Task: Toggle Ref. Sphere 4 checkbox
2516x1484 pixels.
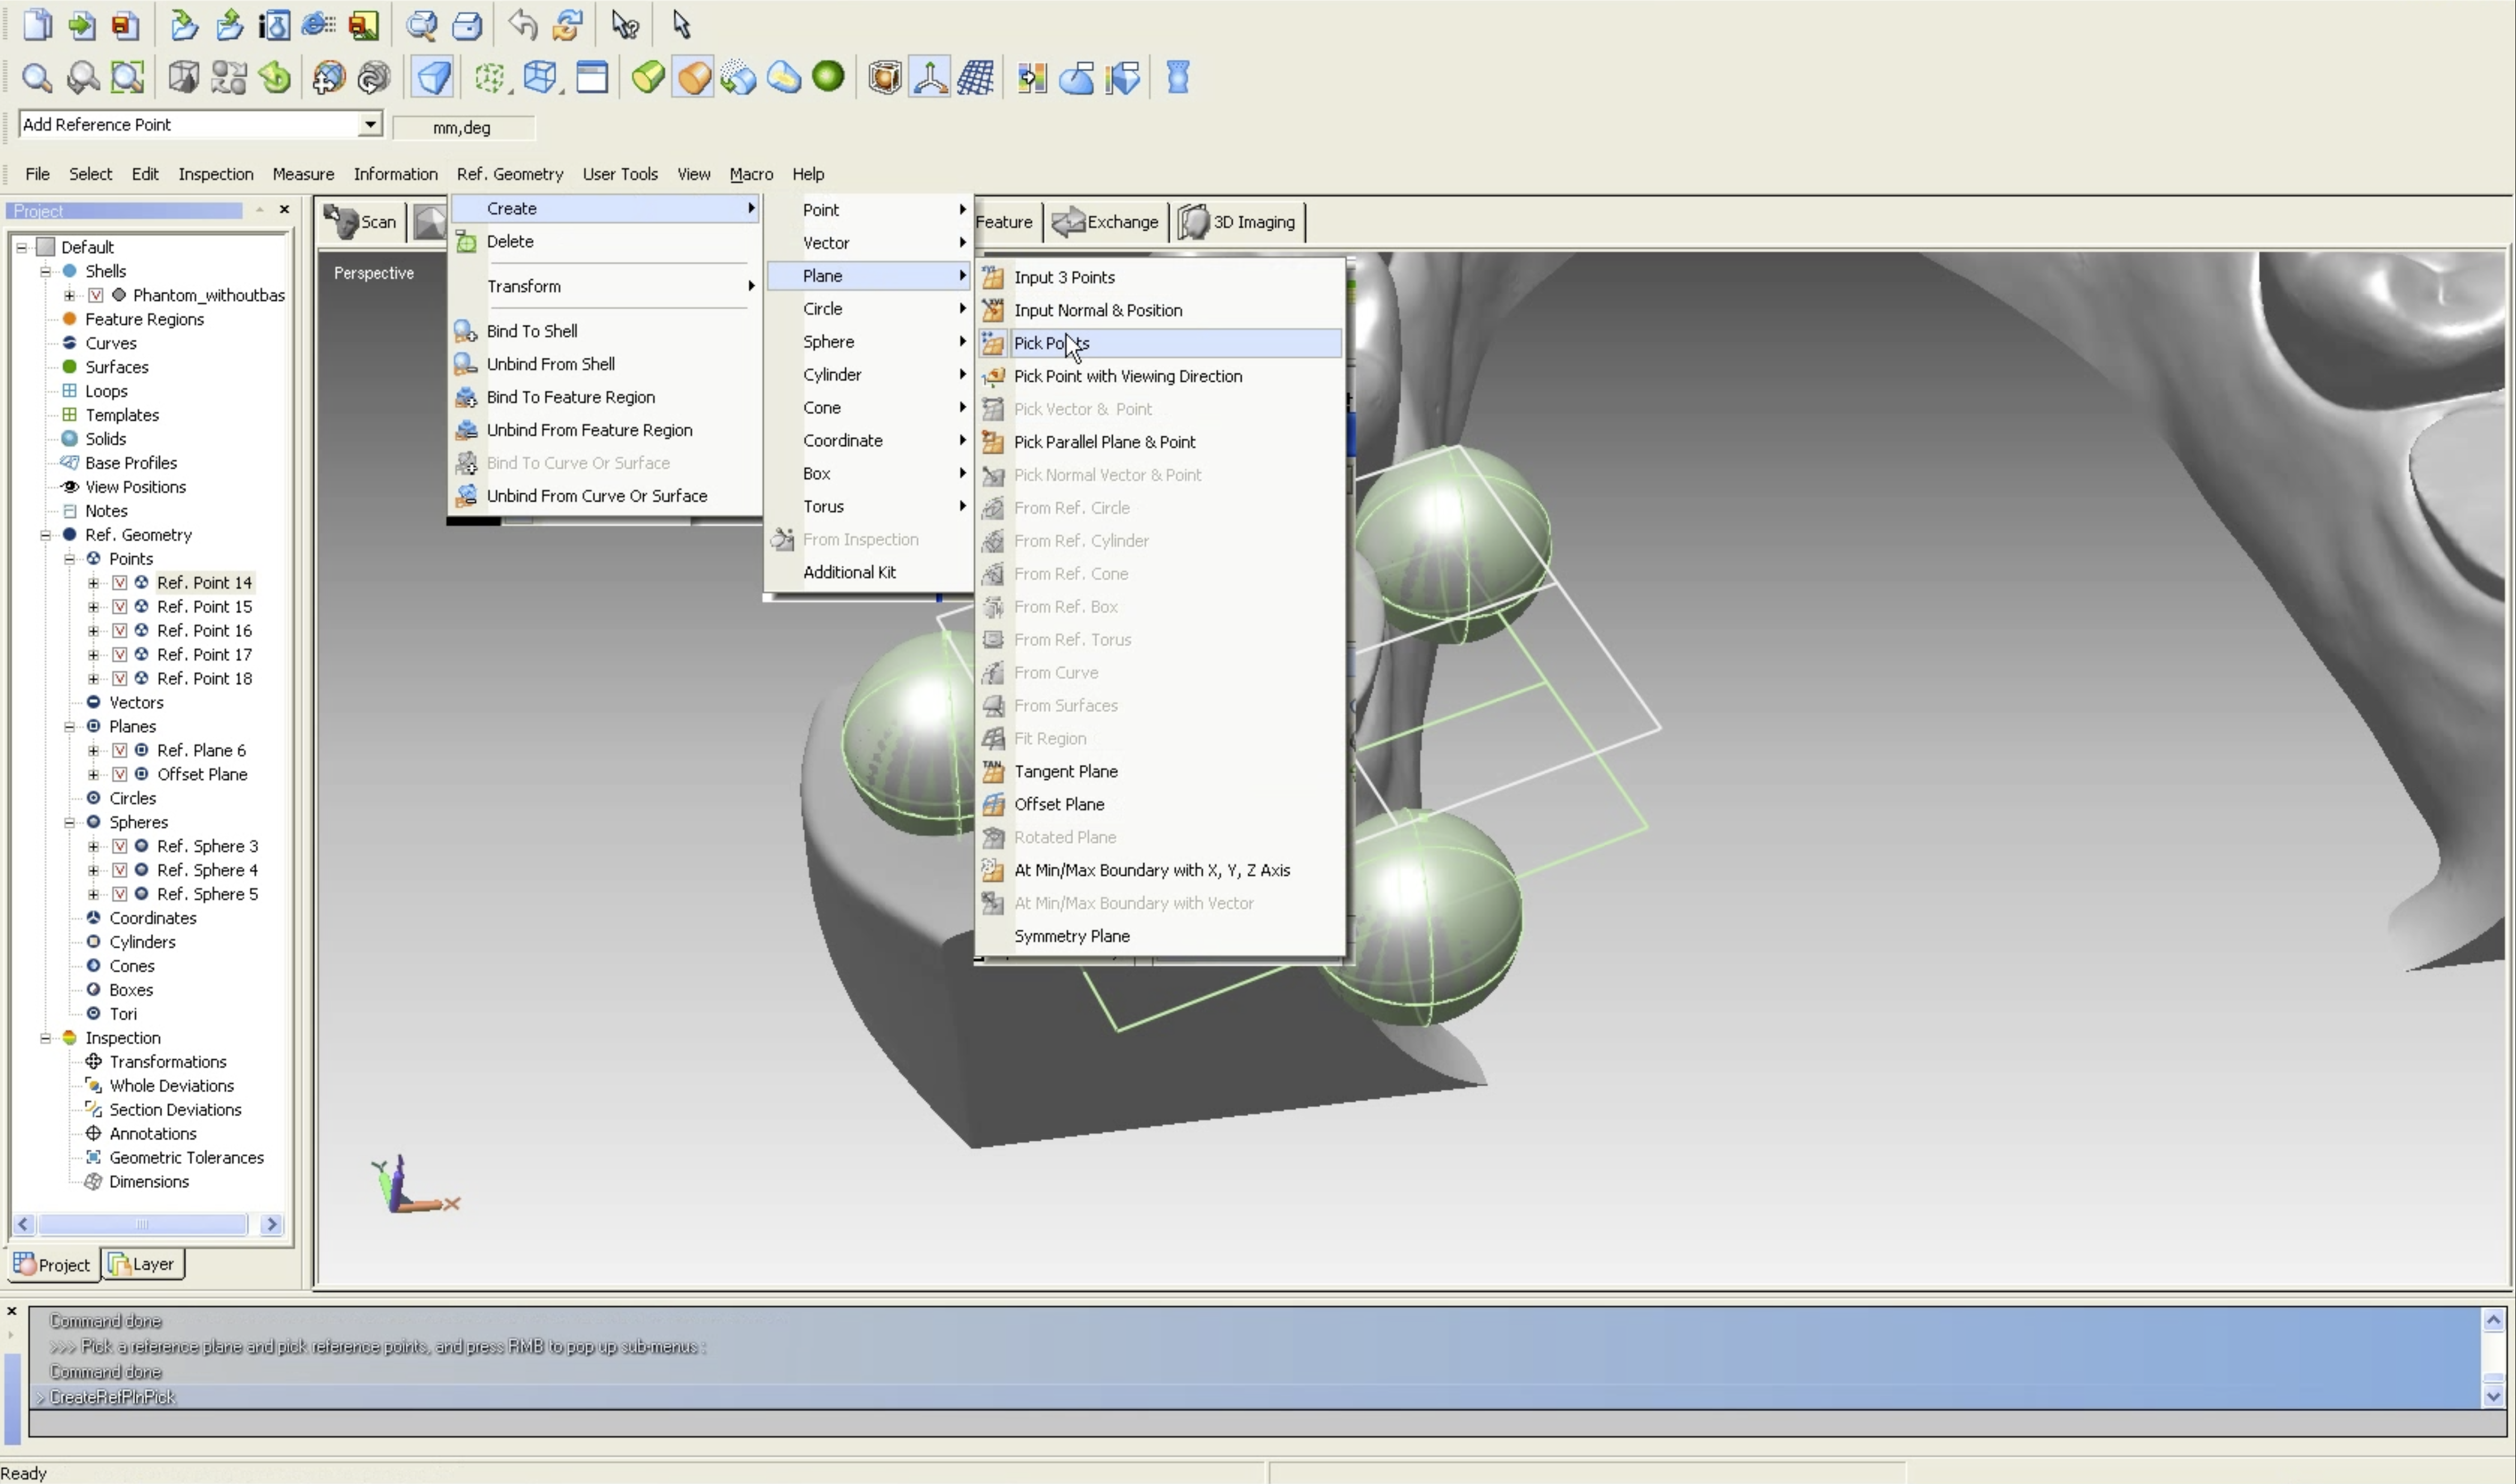Action: 119,870
